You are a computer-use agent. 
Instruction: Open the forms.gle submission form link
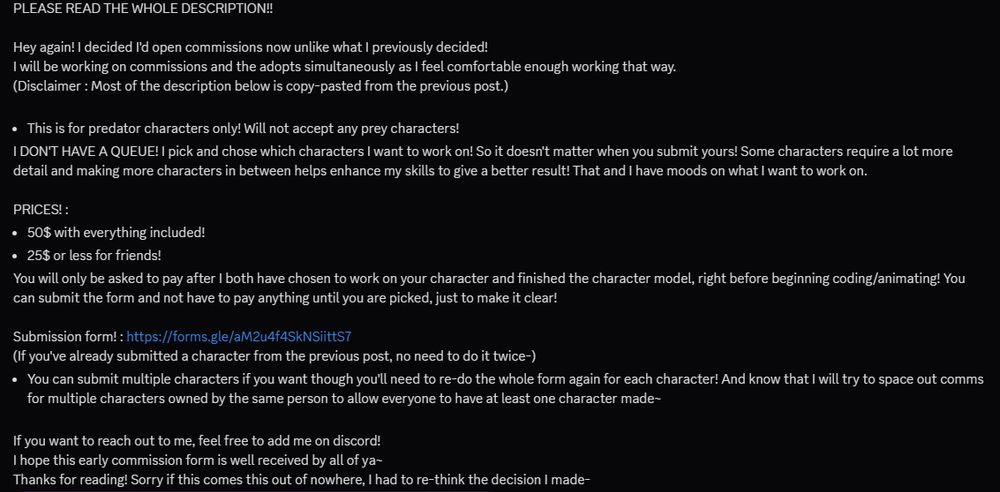(x=239, y=337)
